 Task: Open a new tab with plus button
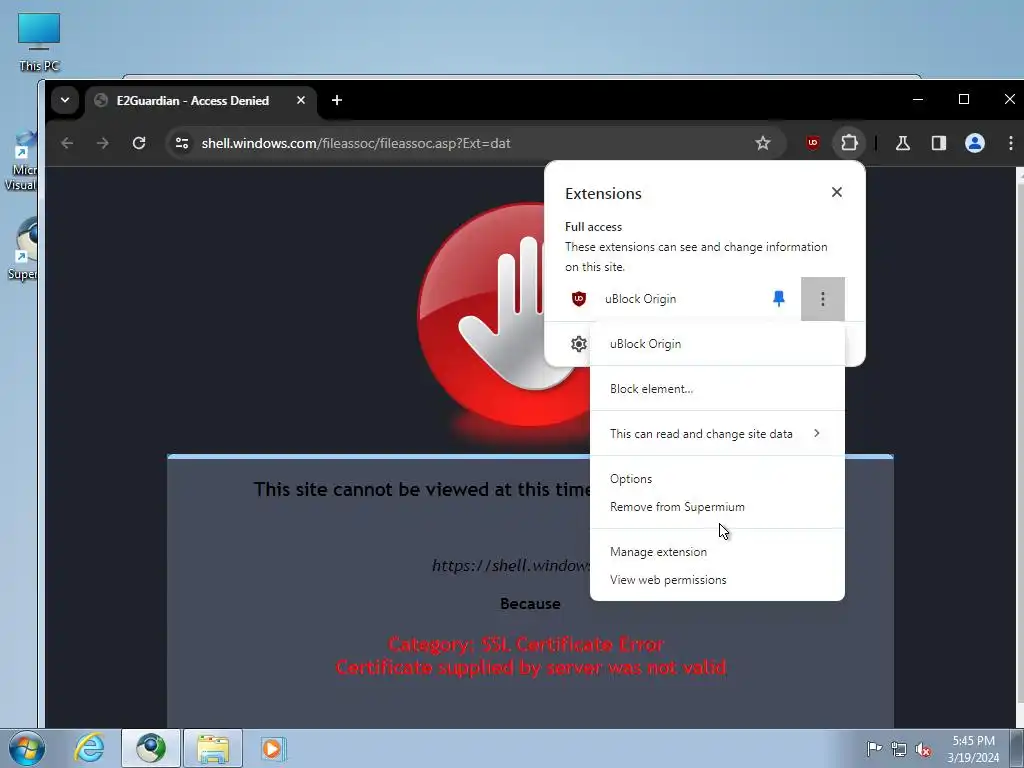pyautogui.click(x=336, y=100)
